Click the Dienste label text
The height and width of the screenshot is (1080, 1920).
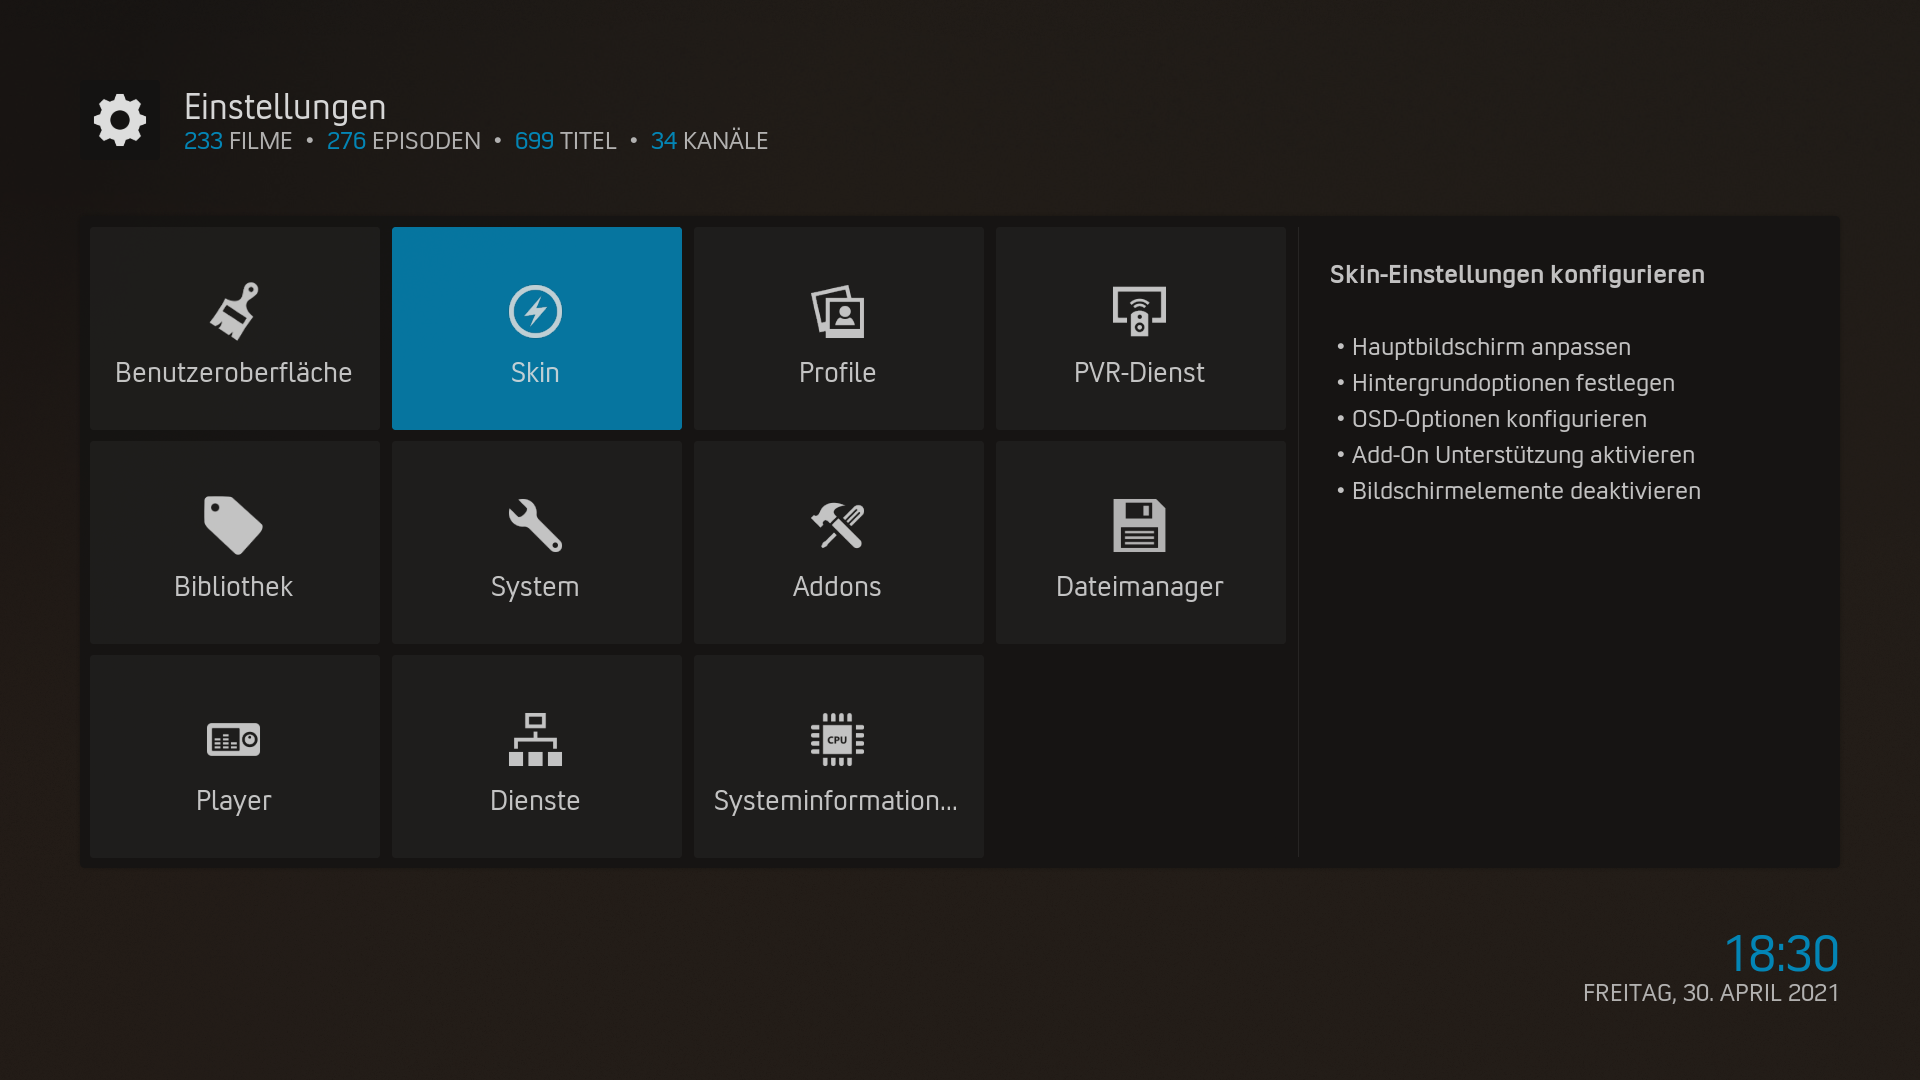tap(535, 801)
